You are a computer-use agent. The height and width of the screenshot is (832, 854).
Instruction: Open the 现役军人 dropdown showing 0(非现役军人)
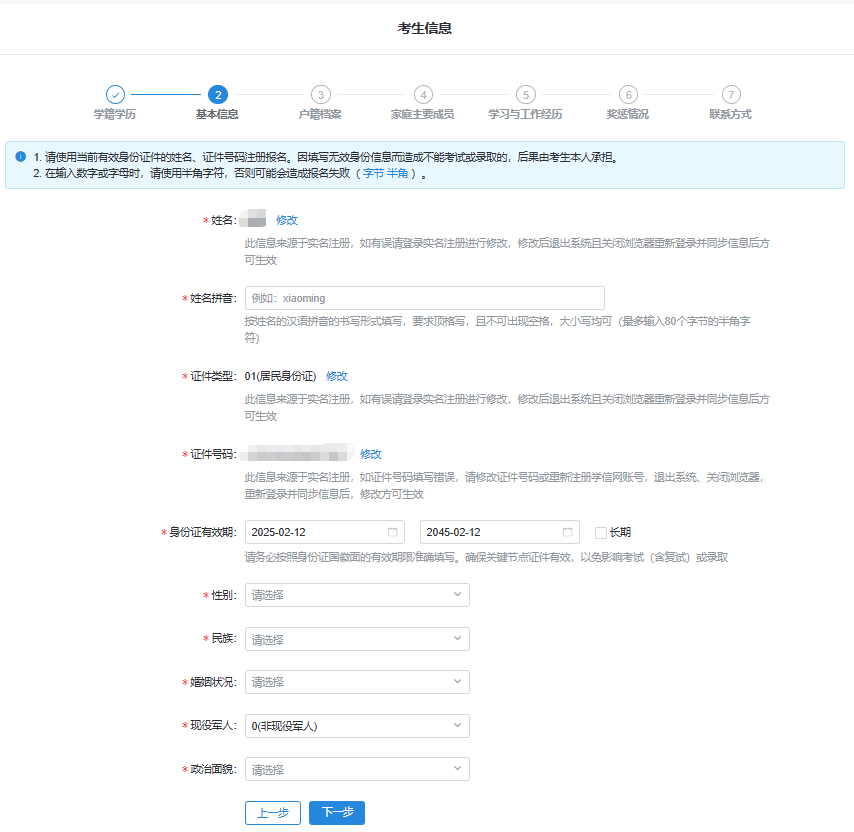357,726
